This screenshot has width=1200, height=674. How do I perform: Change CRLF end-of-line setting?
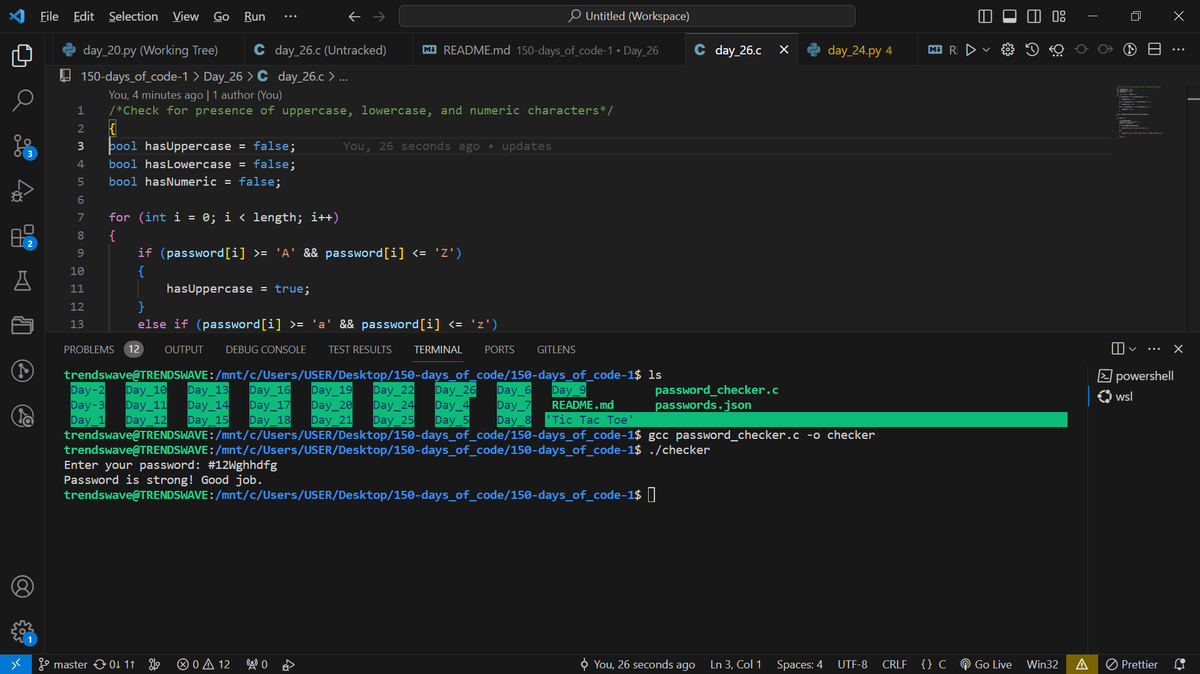click(894, 664)
